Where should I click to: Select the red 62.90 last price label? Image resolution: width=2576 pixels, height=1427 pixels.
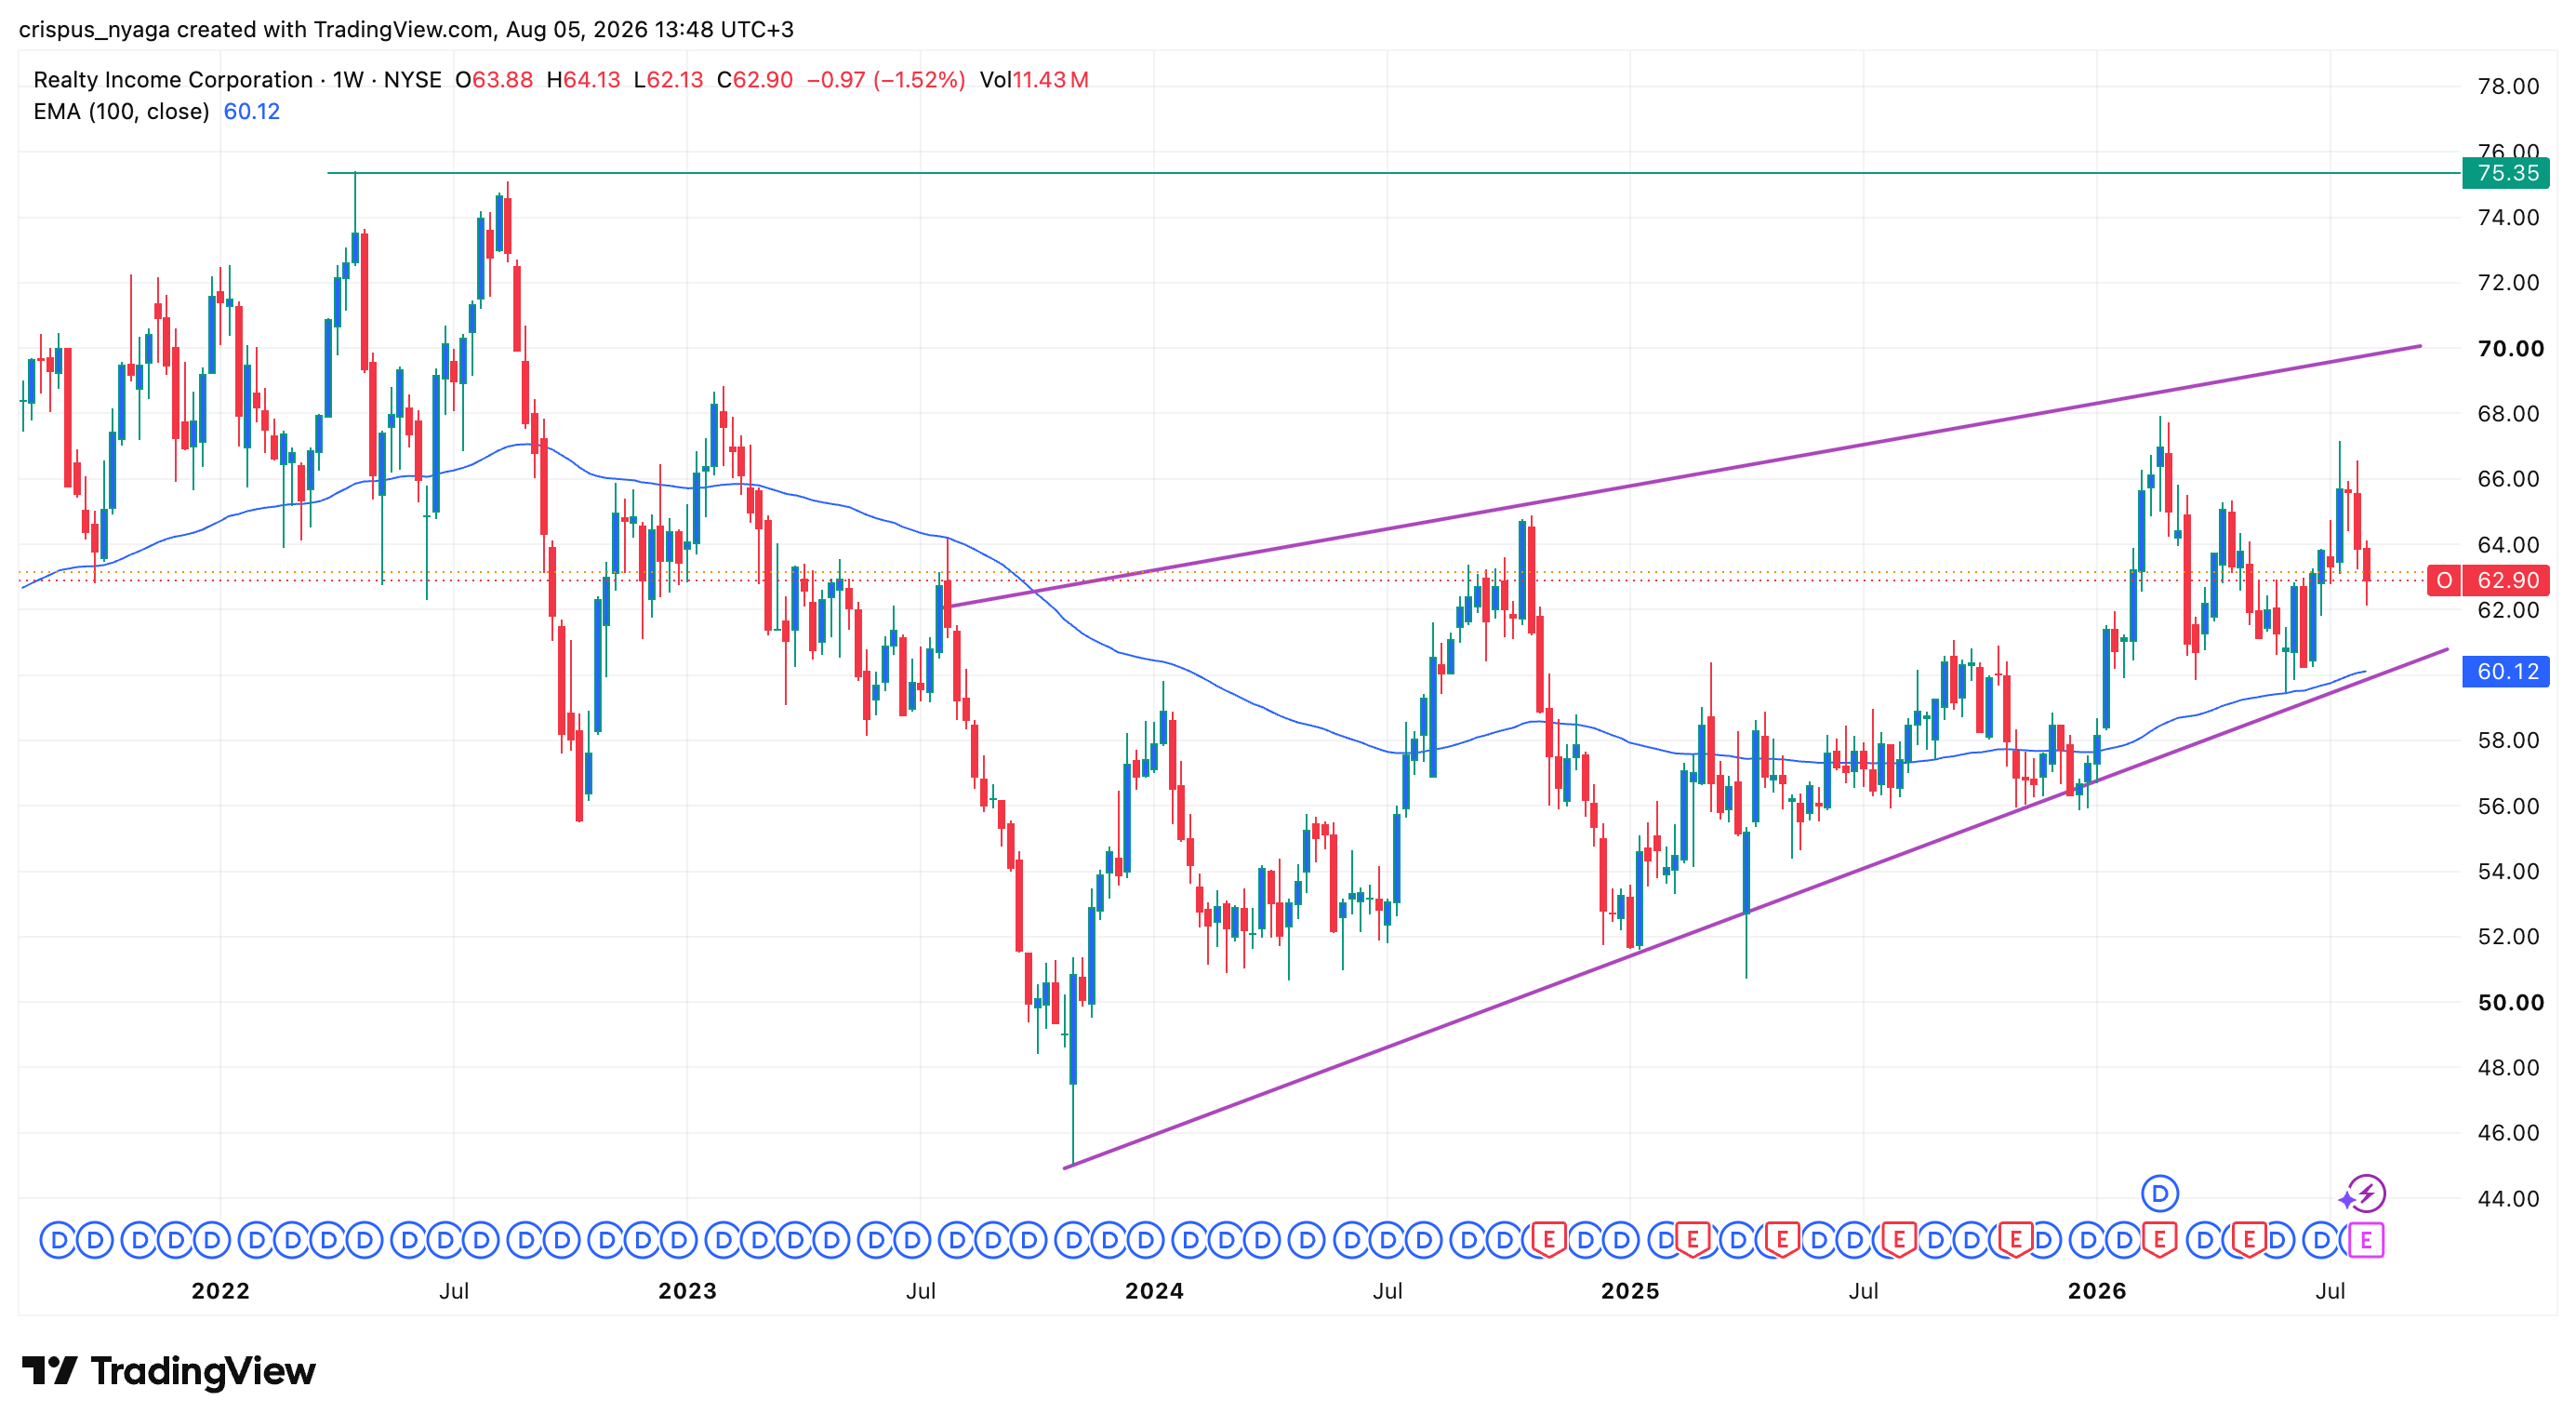point(2507,580)
